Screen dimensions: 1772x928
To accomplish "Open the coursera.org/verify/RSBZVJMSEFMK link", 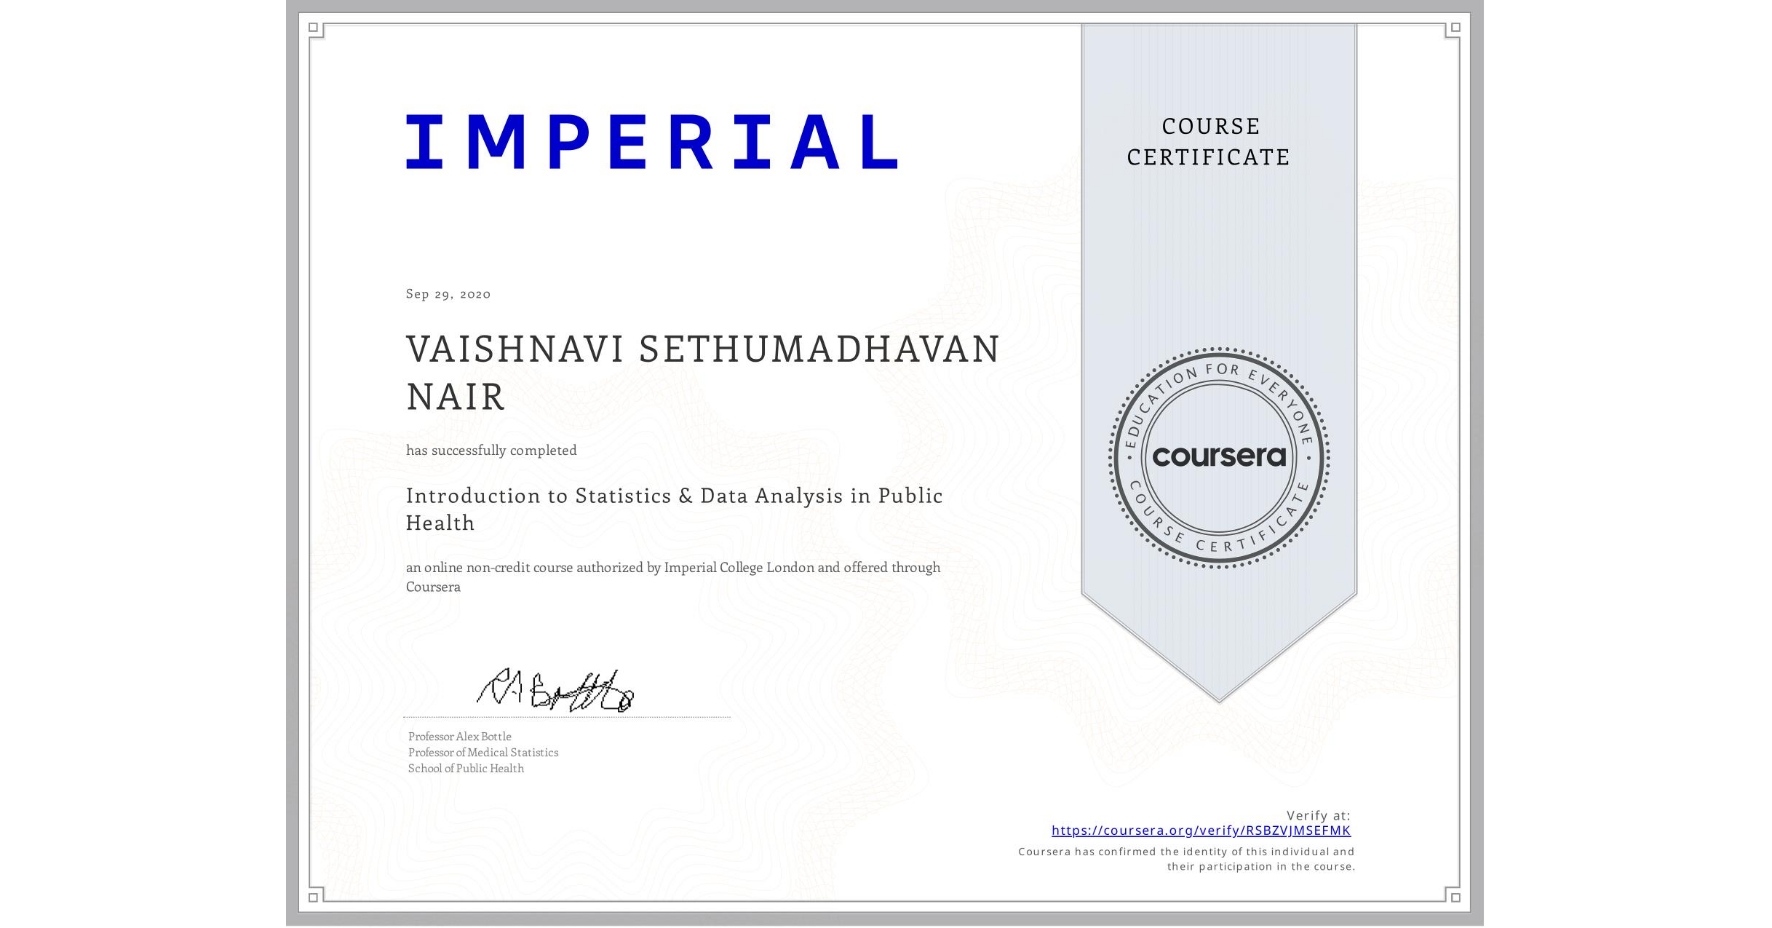I will [x=1200, y=830].
